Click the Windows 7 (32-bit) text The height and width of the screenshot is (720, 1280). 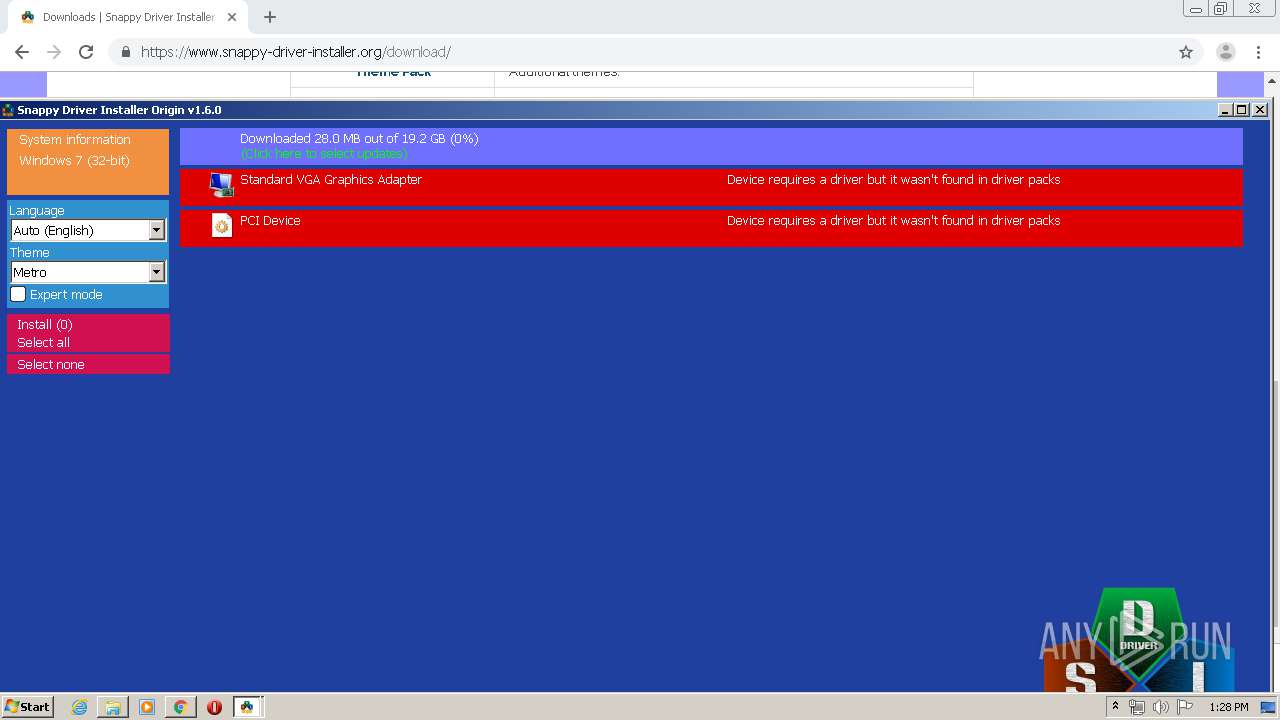coord(74,160)
